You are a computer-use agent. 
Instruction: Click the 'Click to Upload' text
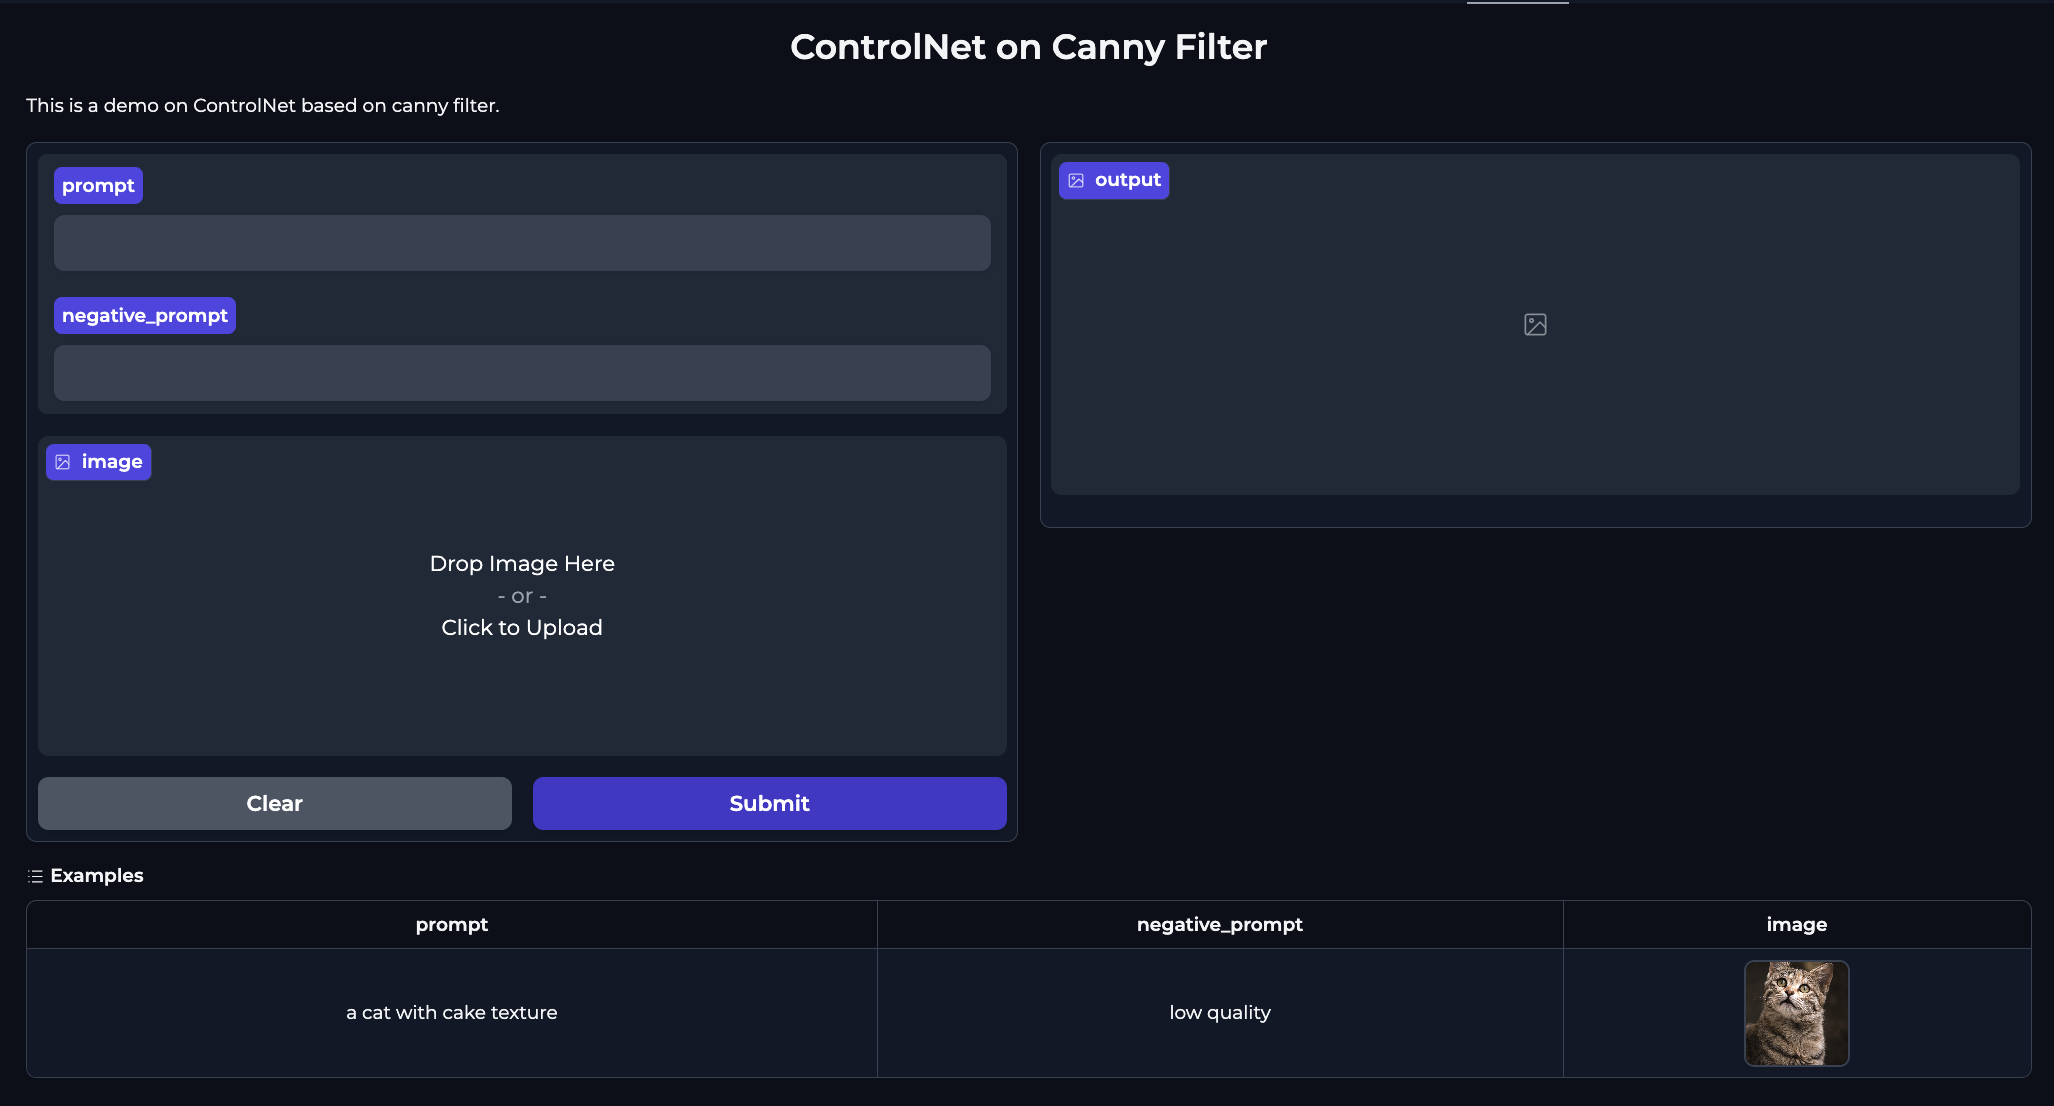tap(522, 627)
